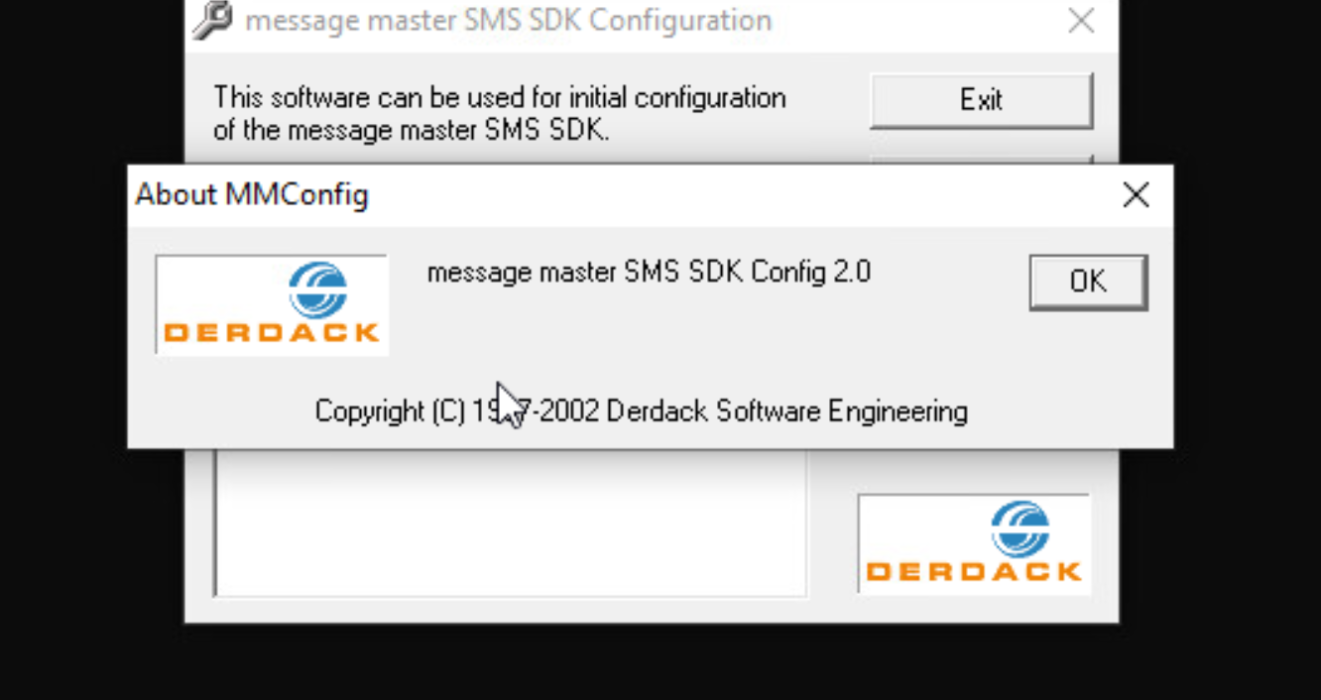Viewport: 1321px width, 700px height.
Task: Click the partly hidden button below Exit
Action: [x=980, y=159]
